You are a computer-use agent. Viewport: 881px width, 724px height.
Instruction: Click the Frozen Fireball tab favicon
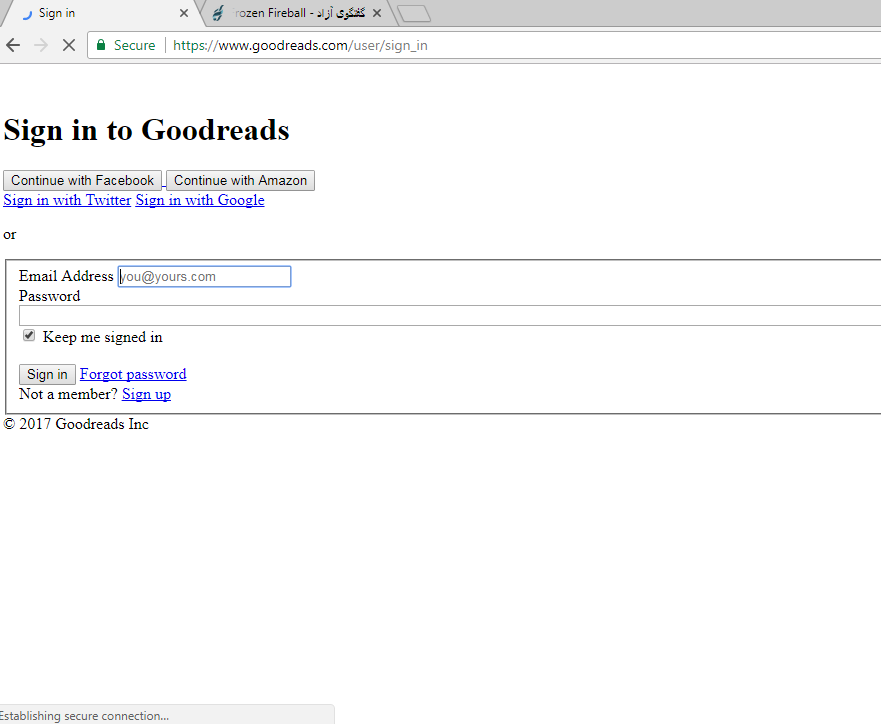(x=217, y=13)
